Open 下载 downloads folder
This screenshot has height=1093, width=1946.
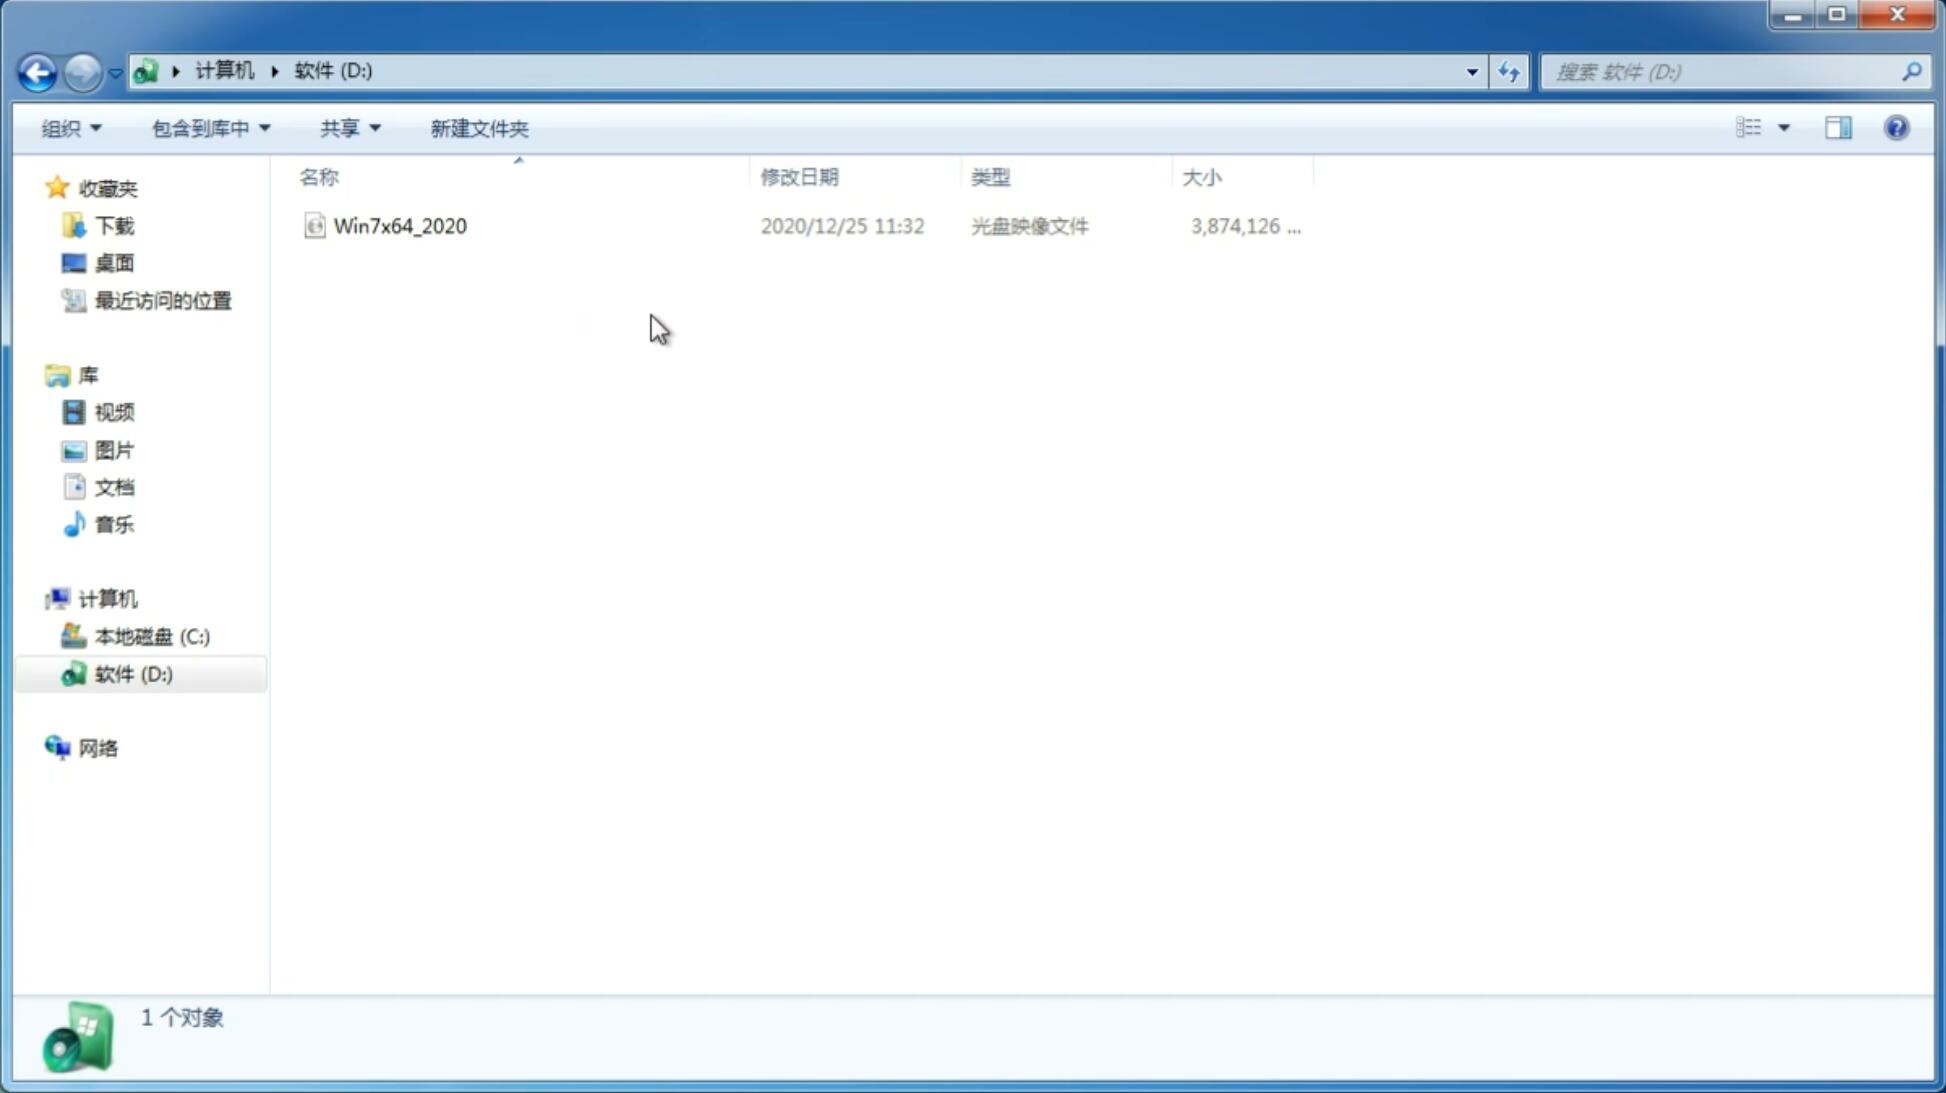coord(114,226)
